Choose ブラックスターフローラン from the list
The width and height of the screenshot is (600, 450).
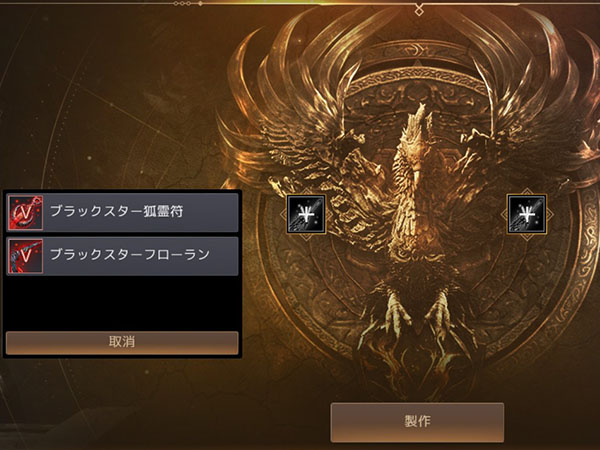point(122,256)
